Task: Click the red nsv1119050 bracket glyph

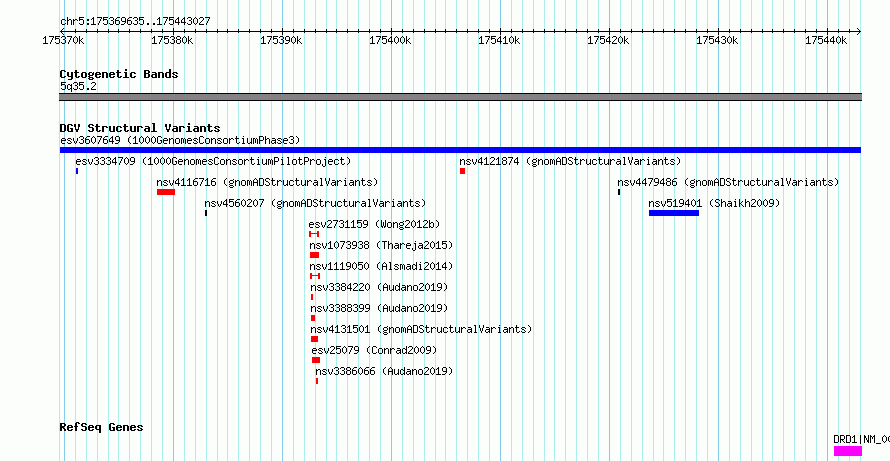Action: coord(315,276)
